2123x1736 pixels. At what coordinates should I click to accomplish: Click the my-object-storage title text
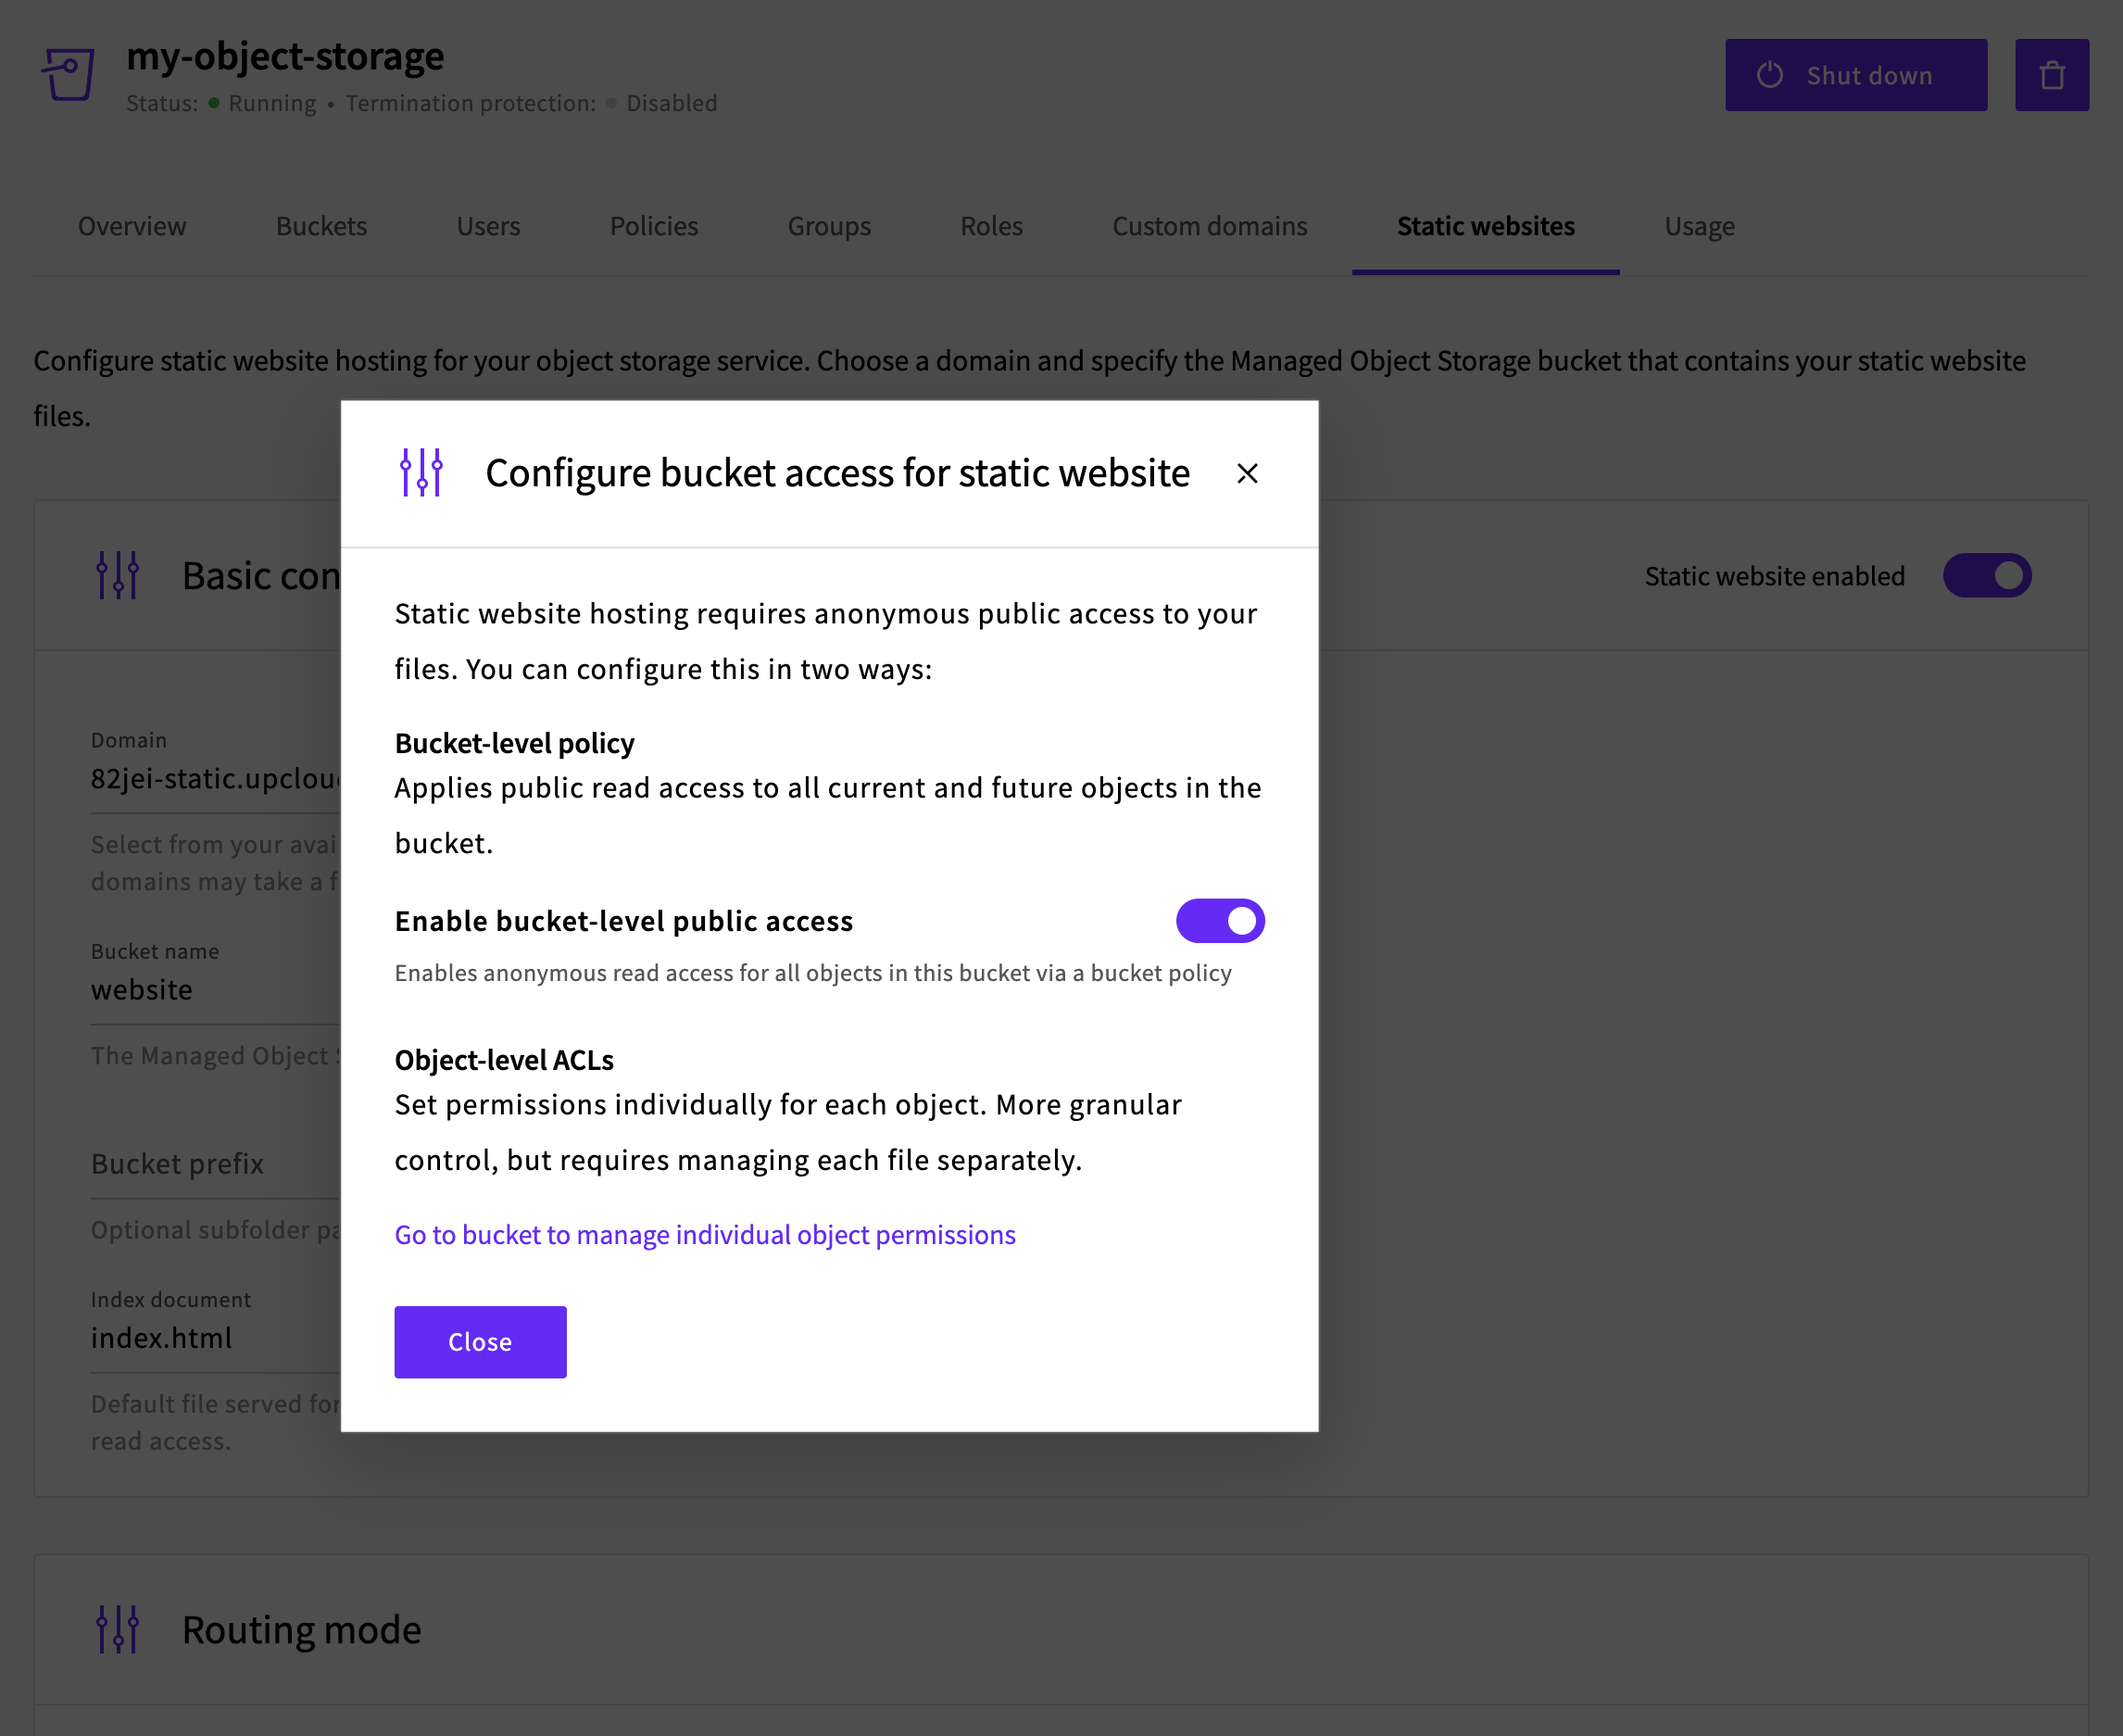285,56
